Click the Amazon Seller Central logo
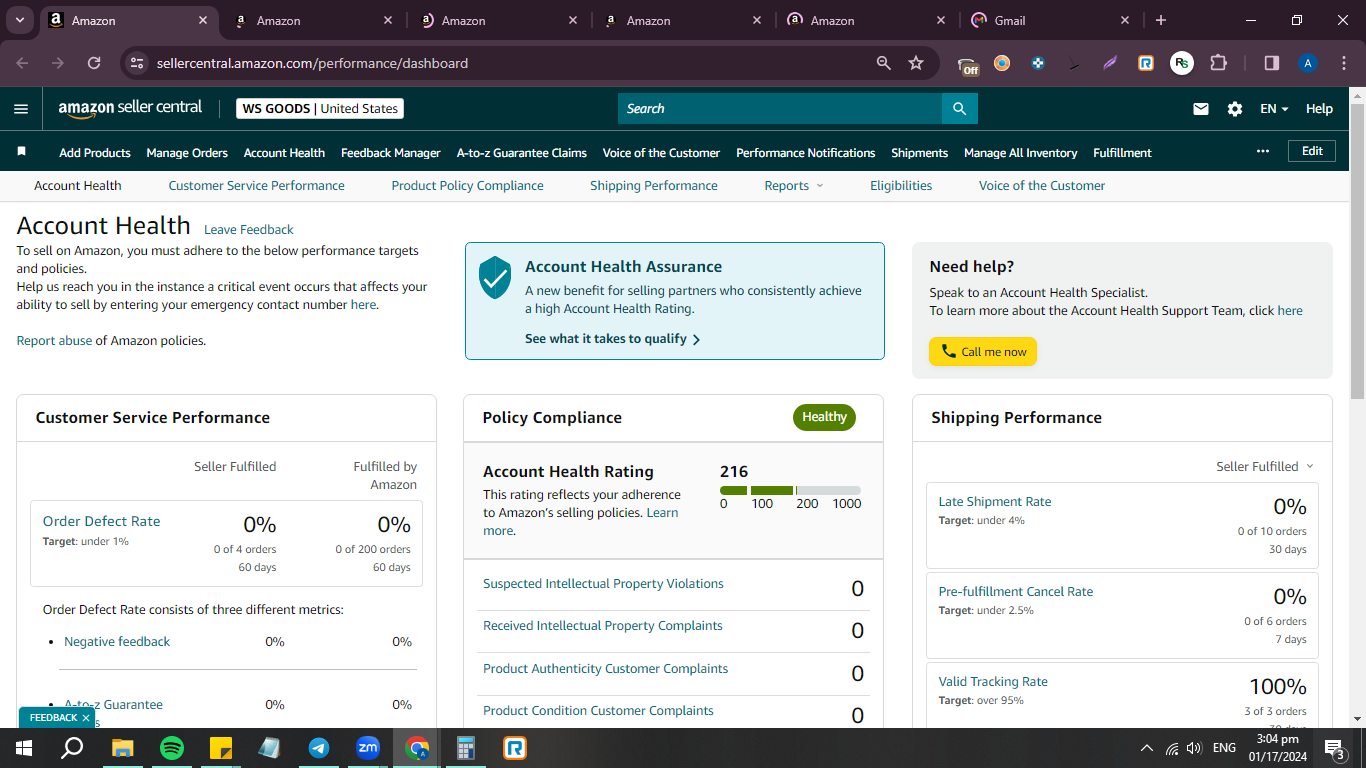This screenshot has height=768, width=1366. (130, 108)
